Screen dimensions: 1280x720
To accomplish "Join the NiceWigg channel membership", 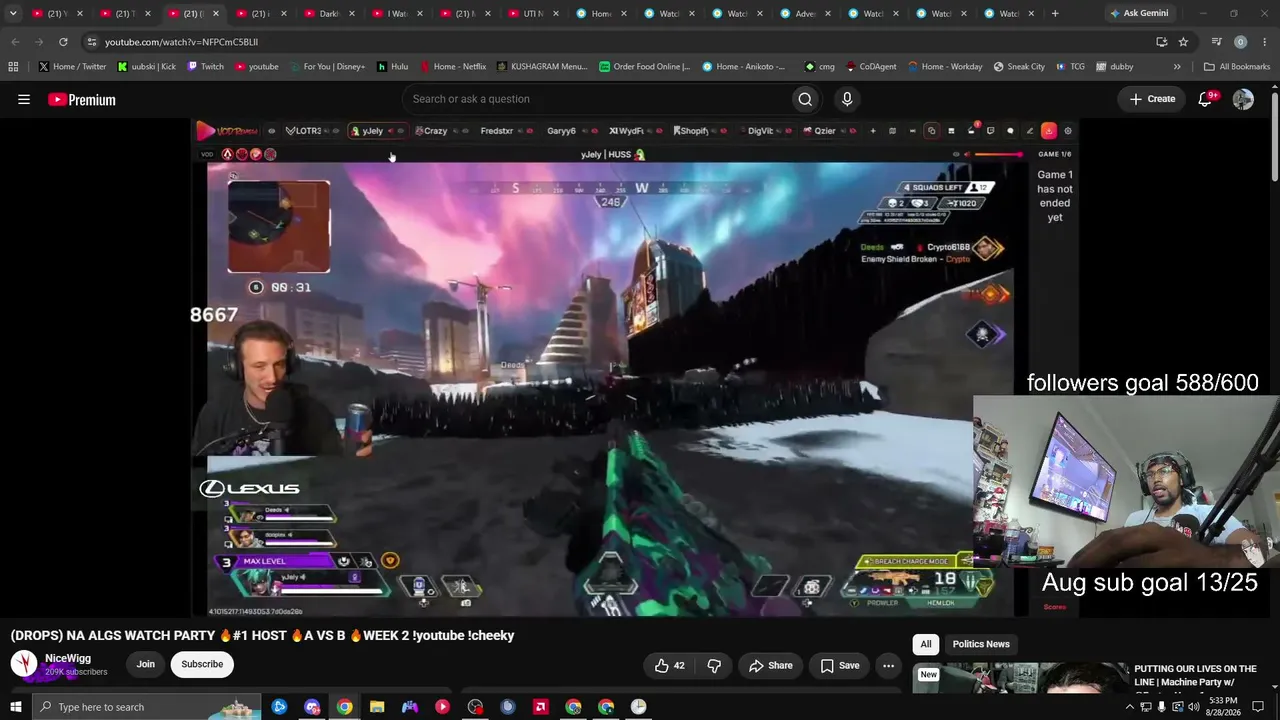I will tap(146, 664).
